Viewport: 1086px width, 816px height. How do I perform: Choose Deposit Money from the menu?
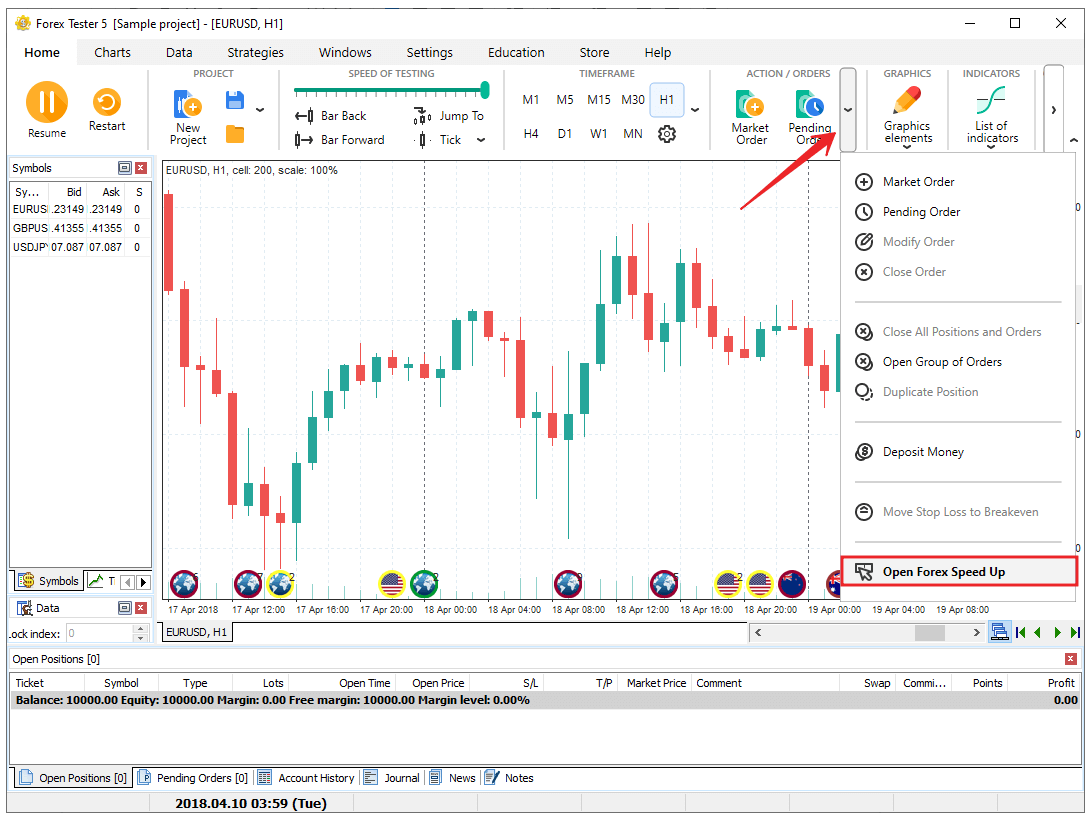click(x=922, y=452)
